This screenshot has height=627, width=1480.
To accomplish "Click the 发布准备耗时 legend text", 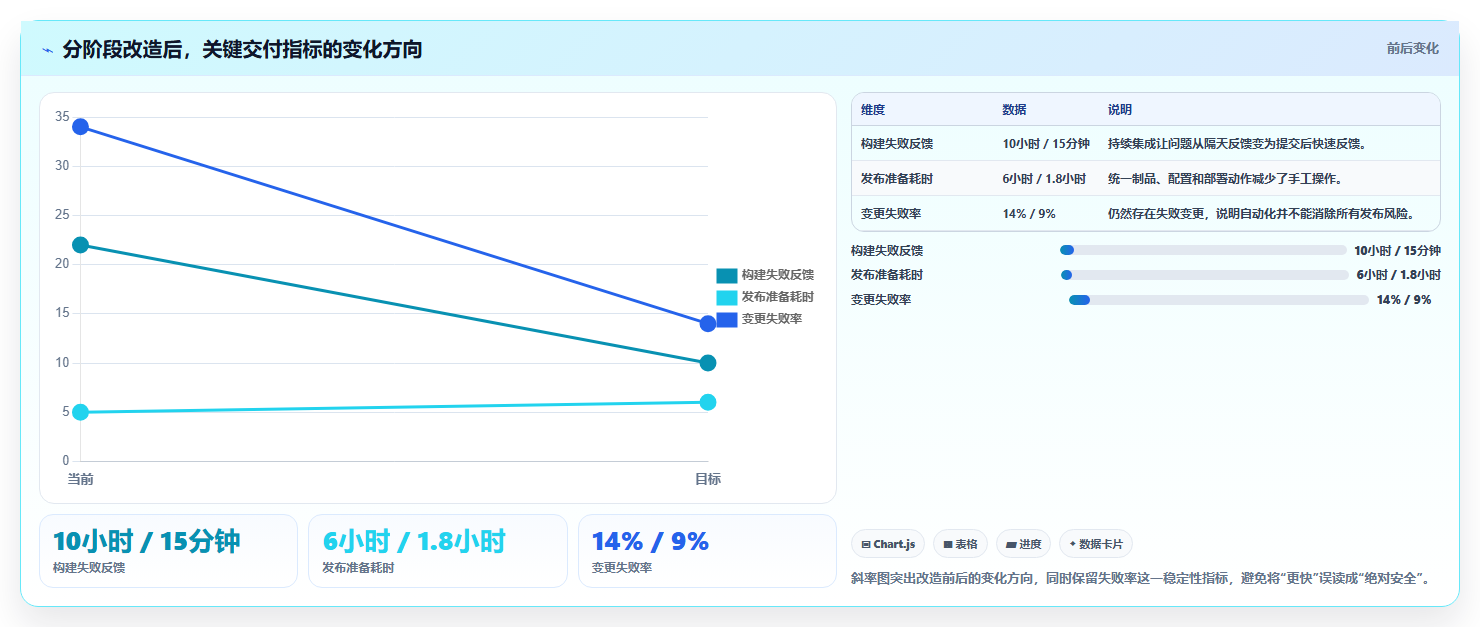I will coord(778,297).
